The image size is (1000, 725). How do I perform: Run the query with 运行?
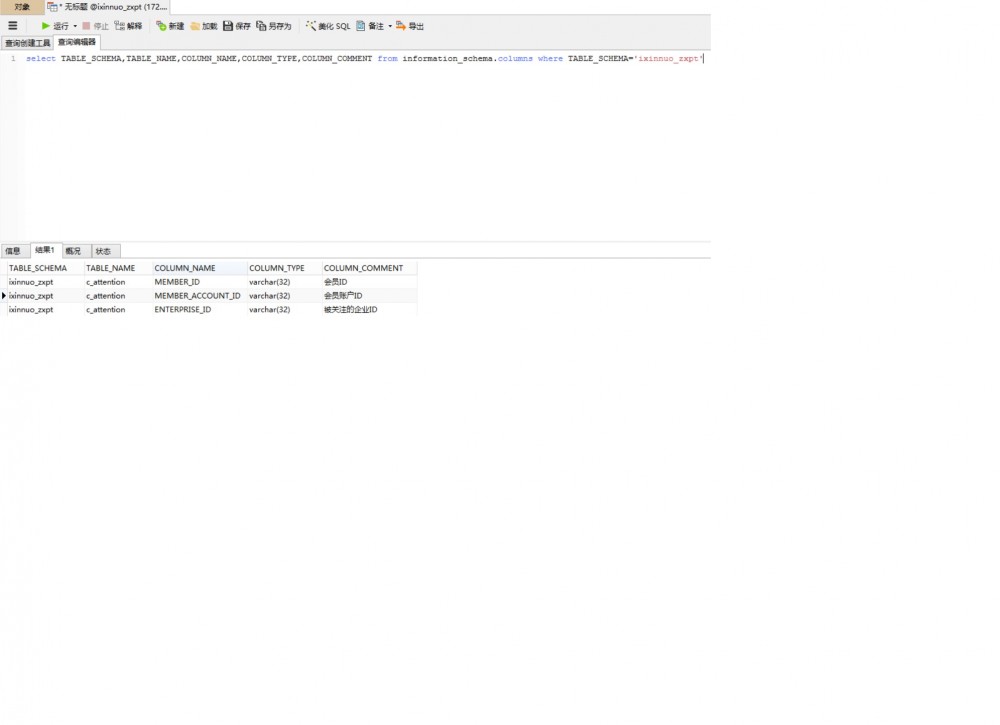(x=55, y=26)
